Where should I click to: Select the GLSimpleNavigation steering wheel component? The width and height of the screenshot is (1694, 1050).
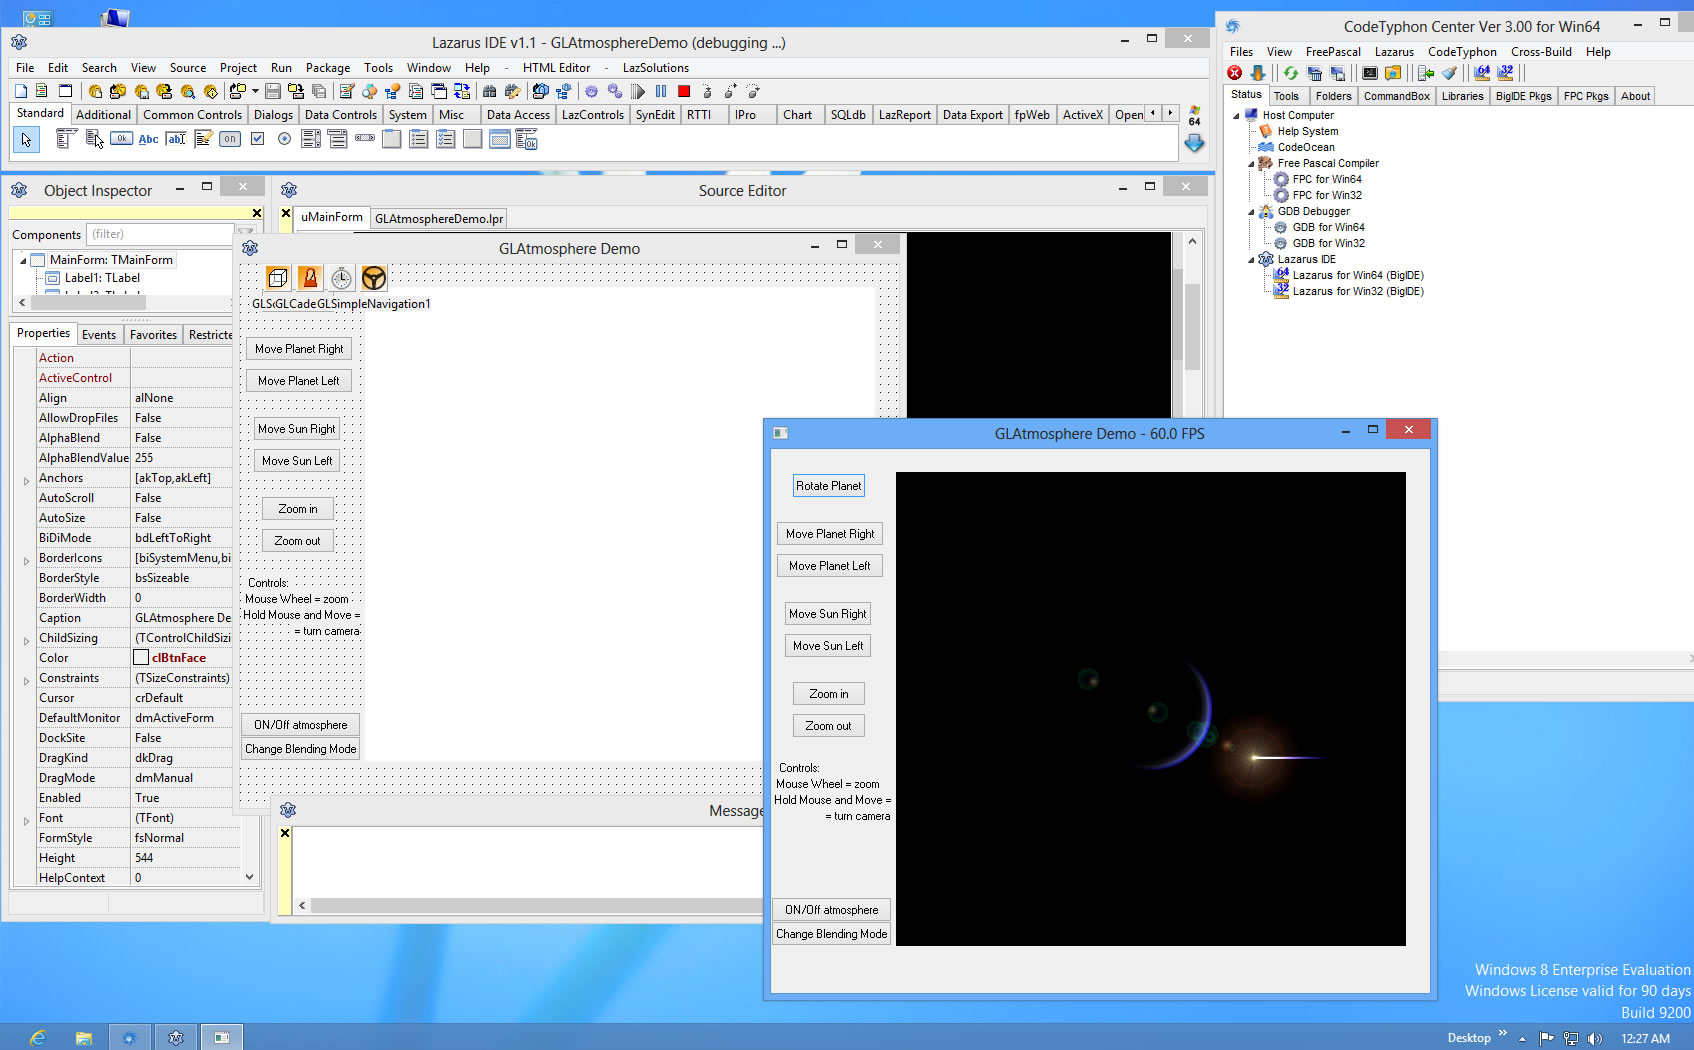(x=374, y=278)
